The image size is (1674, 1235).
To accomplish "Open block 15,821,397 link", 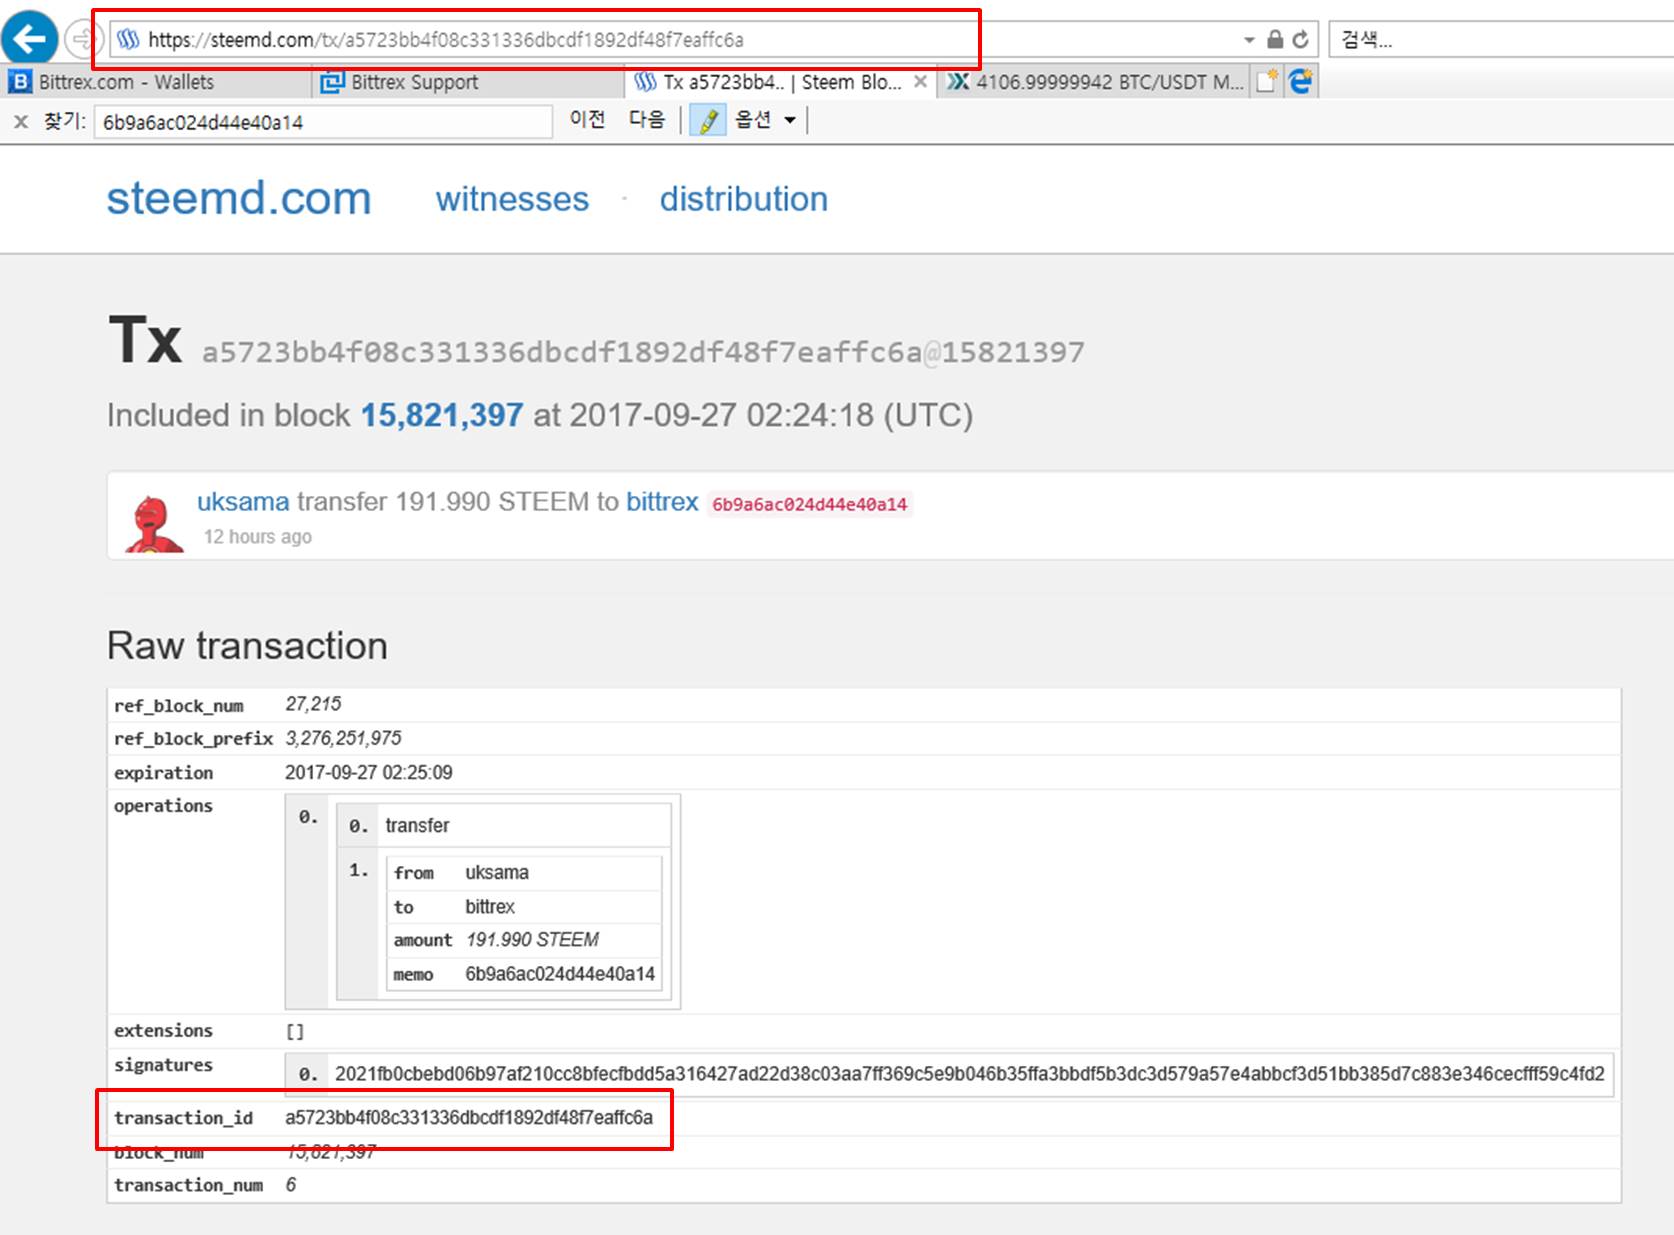I will [441, 415].
